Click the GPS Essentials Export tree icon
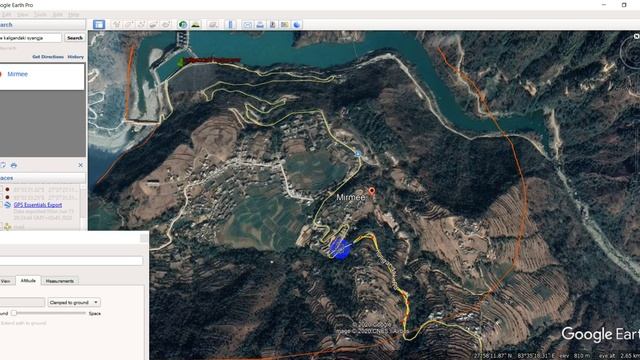Viewport: 640px width, 360px height. coord(7,205)
